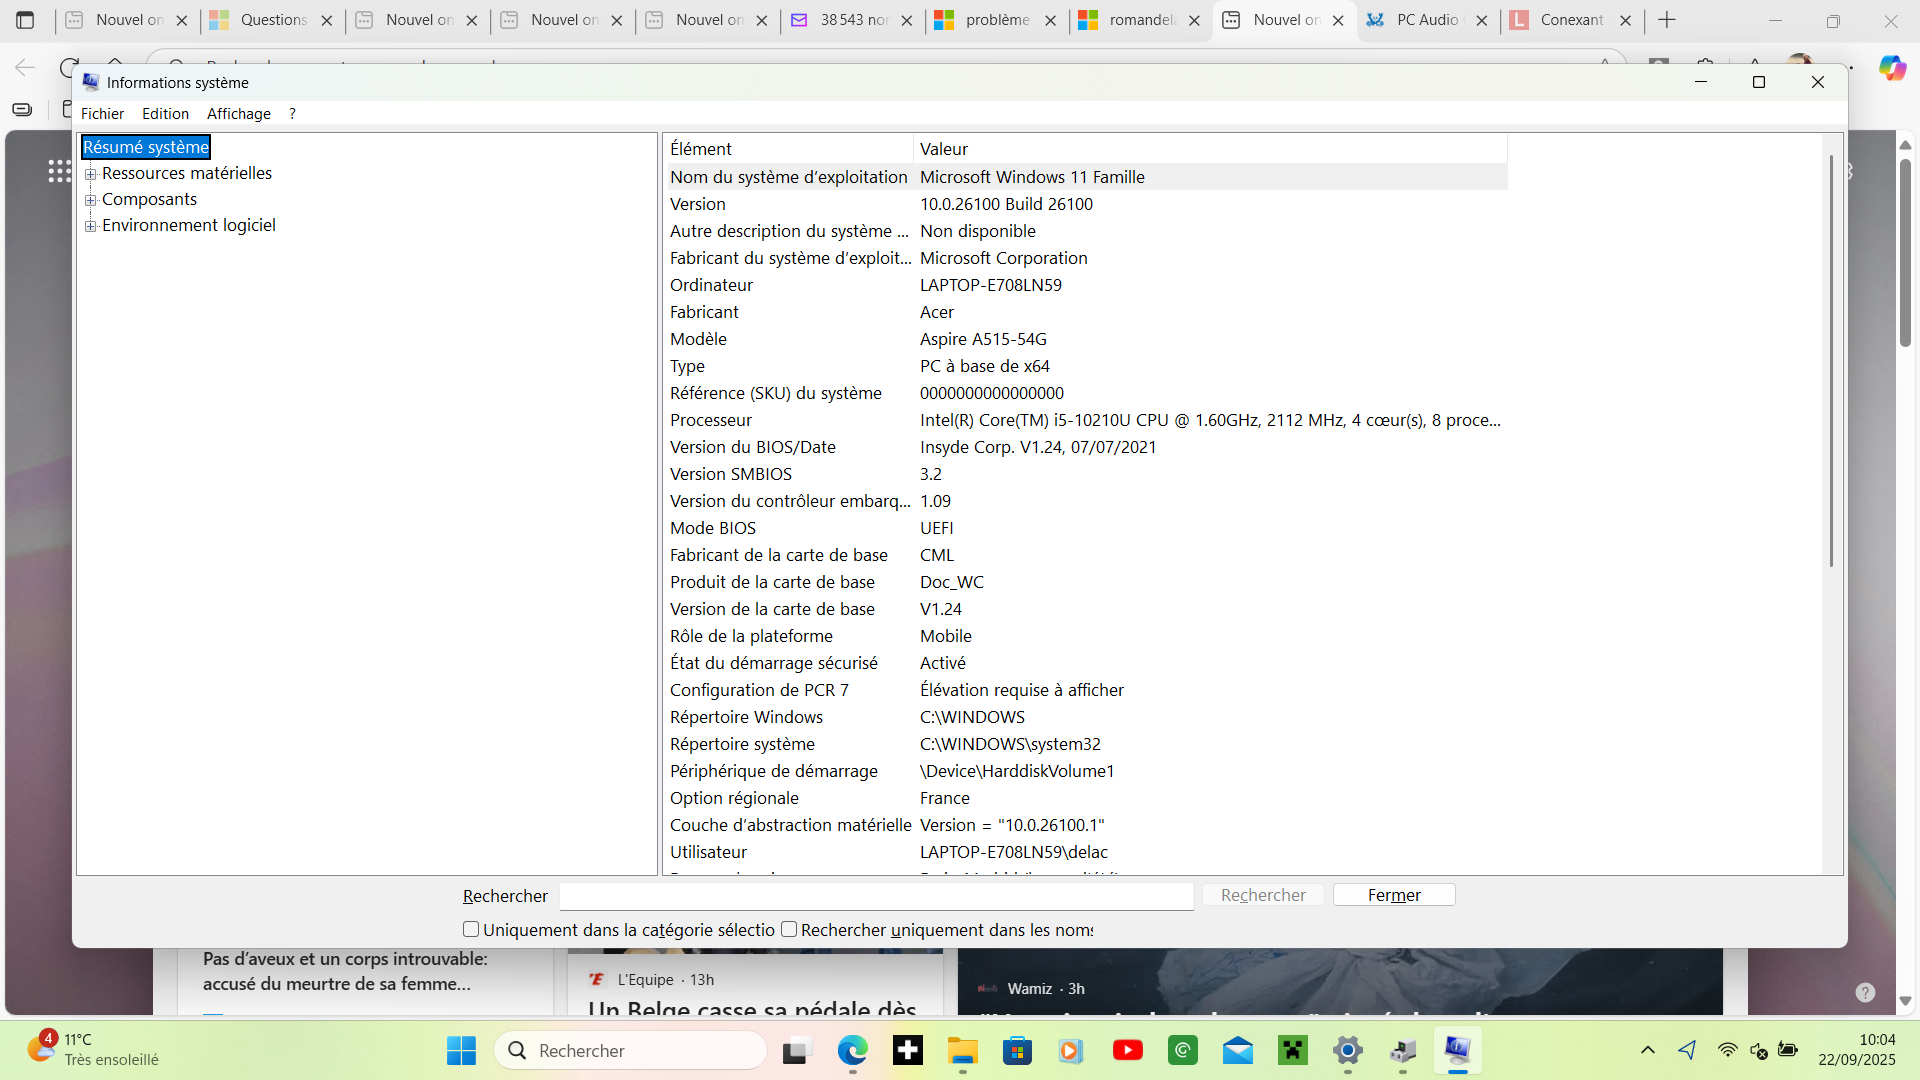Switch to the Questions browser tab
This screenshot has height=1080, width=1920.
click(272, 20)
